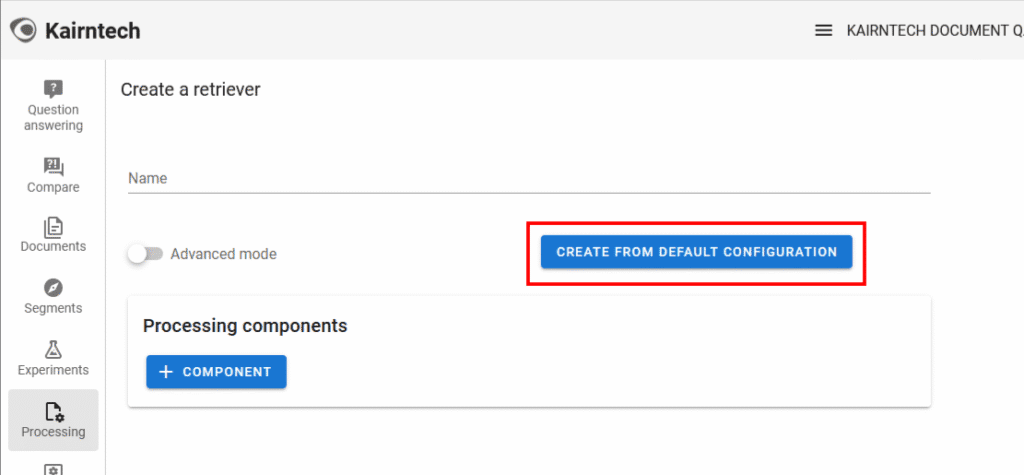1024x475 pixels.
Task: Click Create From Default Configuration button
Action: [696, 252]
